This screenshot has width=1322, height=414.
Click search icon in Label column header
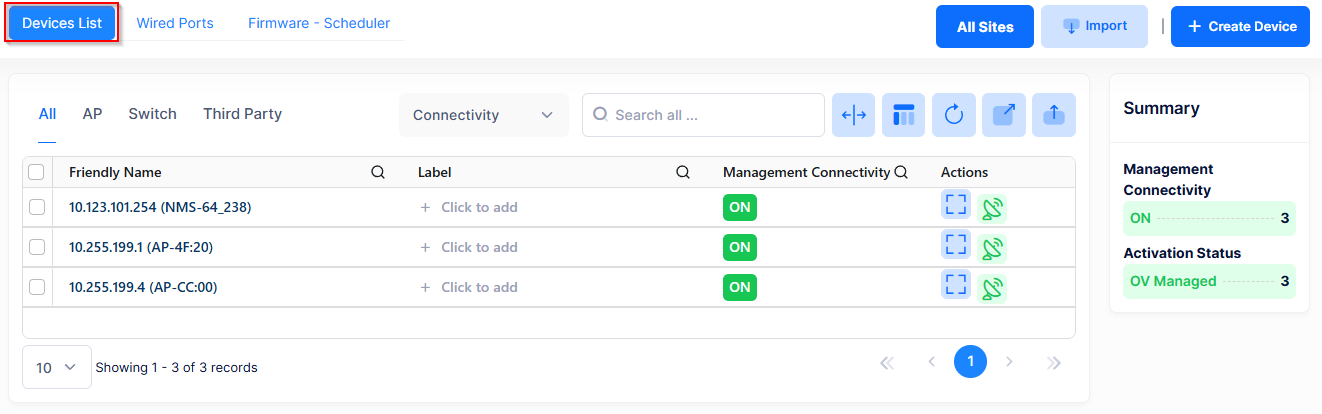click(683, 172)
